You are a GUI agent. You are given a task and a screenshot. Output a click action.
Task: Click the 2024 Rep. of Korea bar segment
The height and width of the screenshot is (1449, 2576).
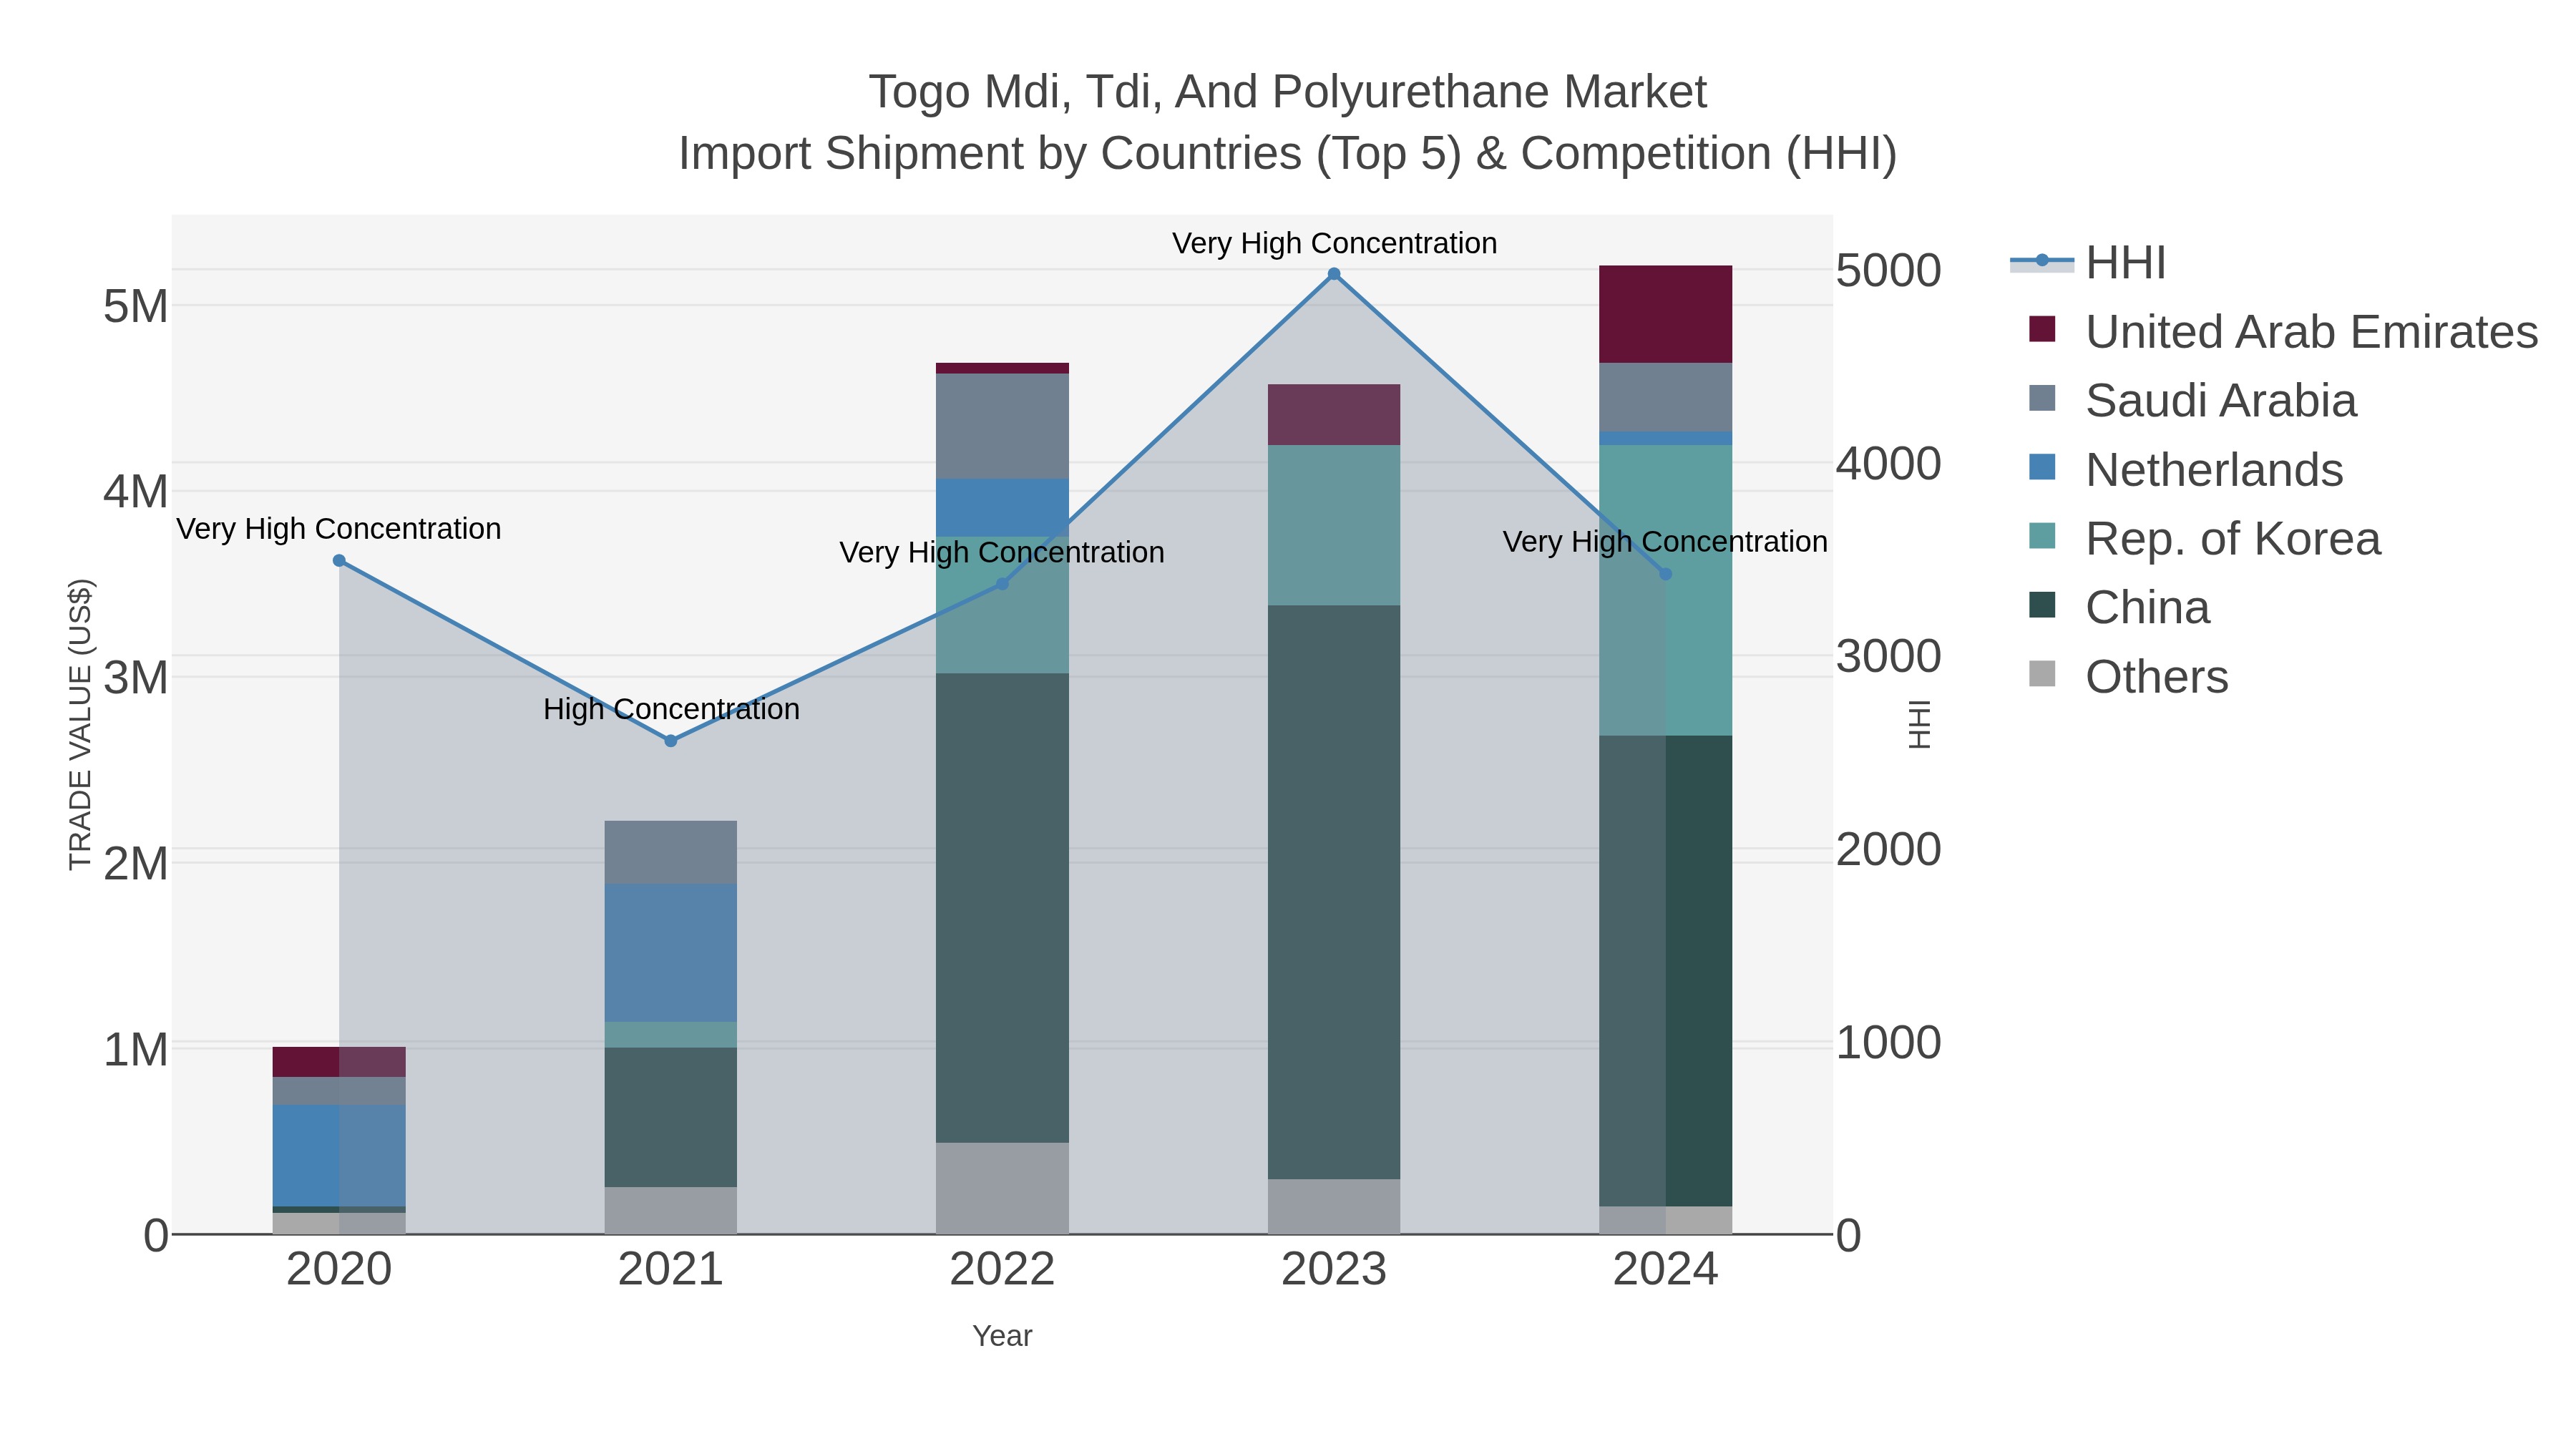[1666, 590]
